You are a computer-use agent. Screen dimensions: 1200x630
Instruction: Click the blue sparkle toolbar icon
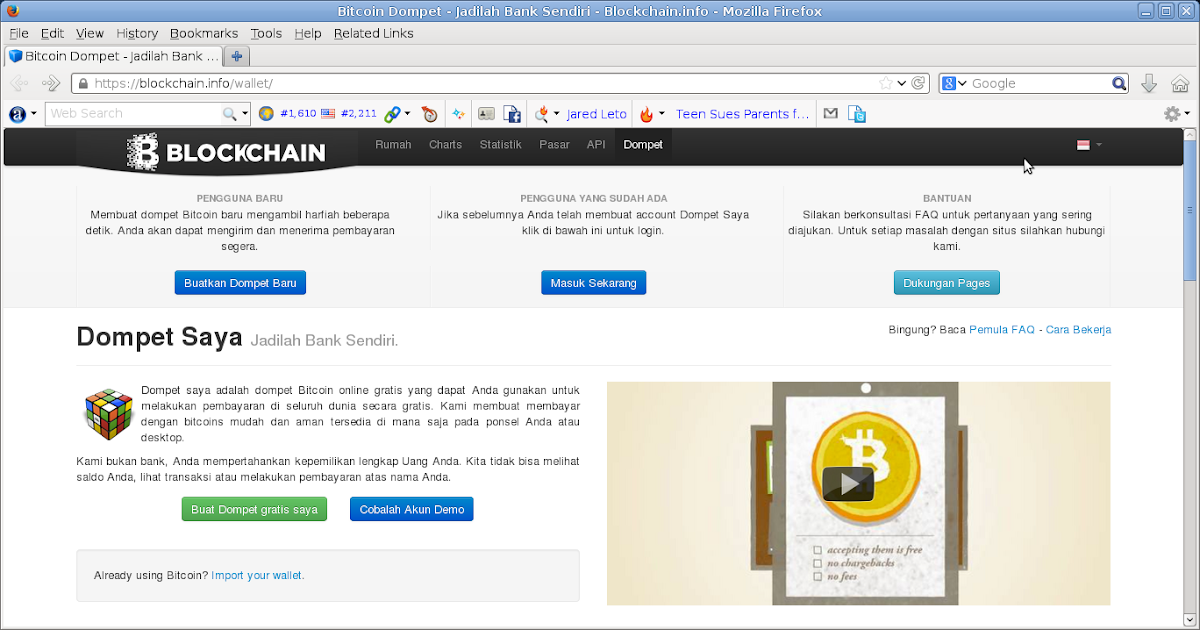click(459, 114)
